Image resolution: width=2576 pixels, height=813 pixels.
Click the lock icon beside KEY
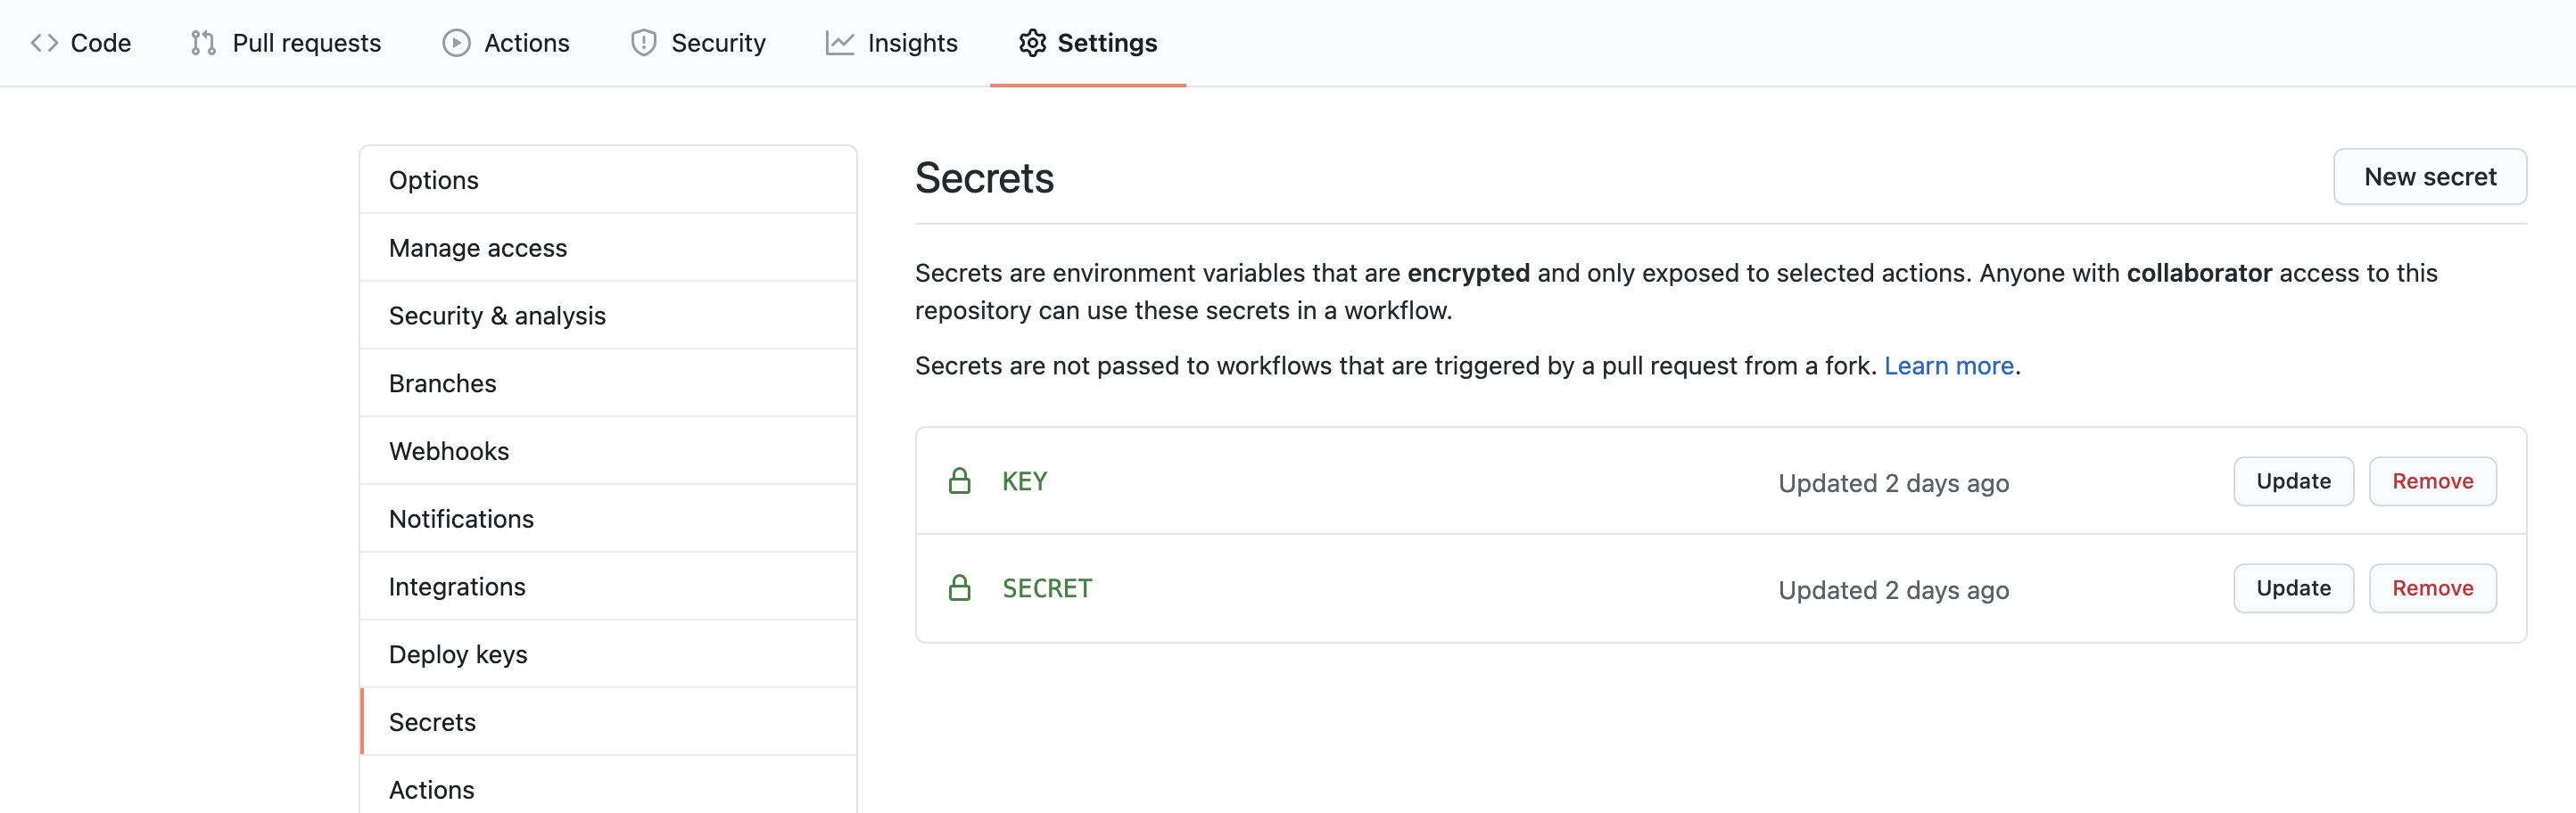point(959,481)
